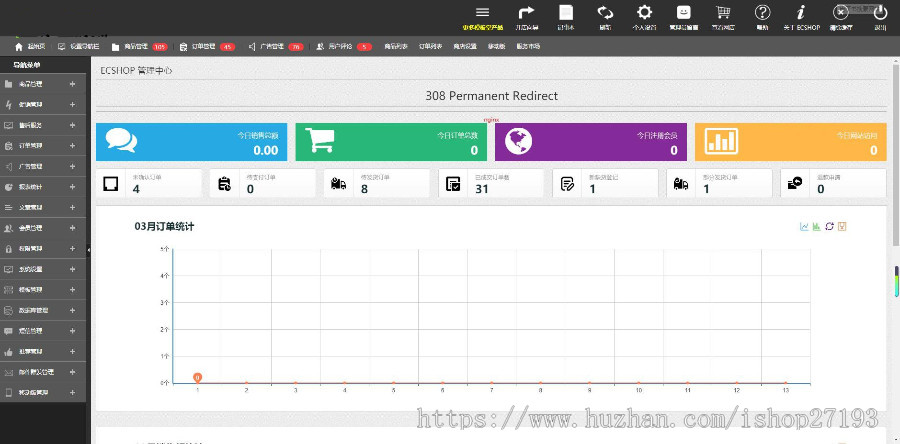Expand the 系统设置 monitor row plus sign
This screenshot has width=900, height=444.
[72, 269]
